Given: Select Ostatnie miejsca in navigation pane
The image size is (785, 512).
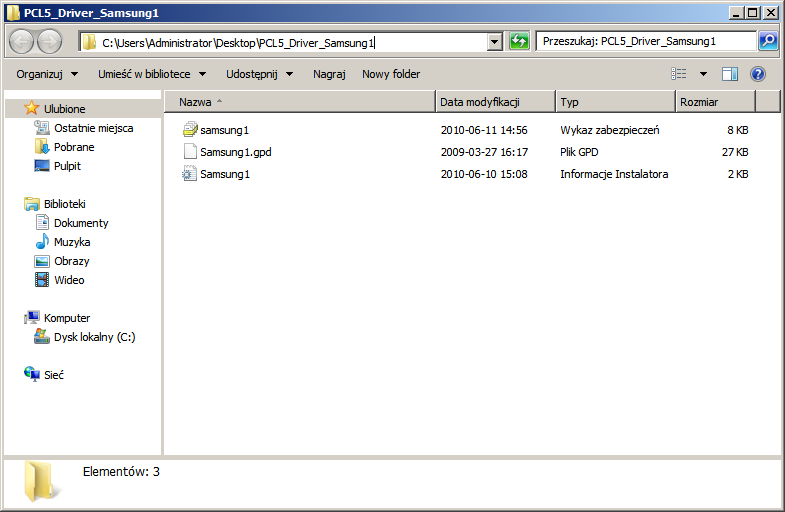Looking at the screenshot, I should 94,128.
